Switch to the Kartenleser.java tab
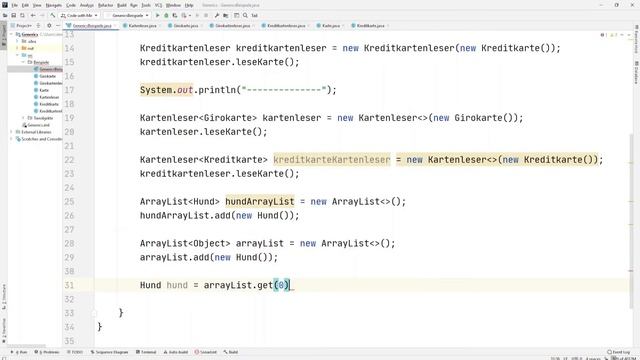The height and width of the screenshot is (360, 640). pyautogui.click(x=141, y=26)
